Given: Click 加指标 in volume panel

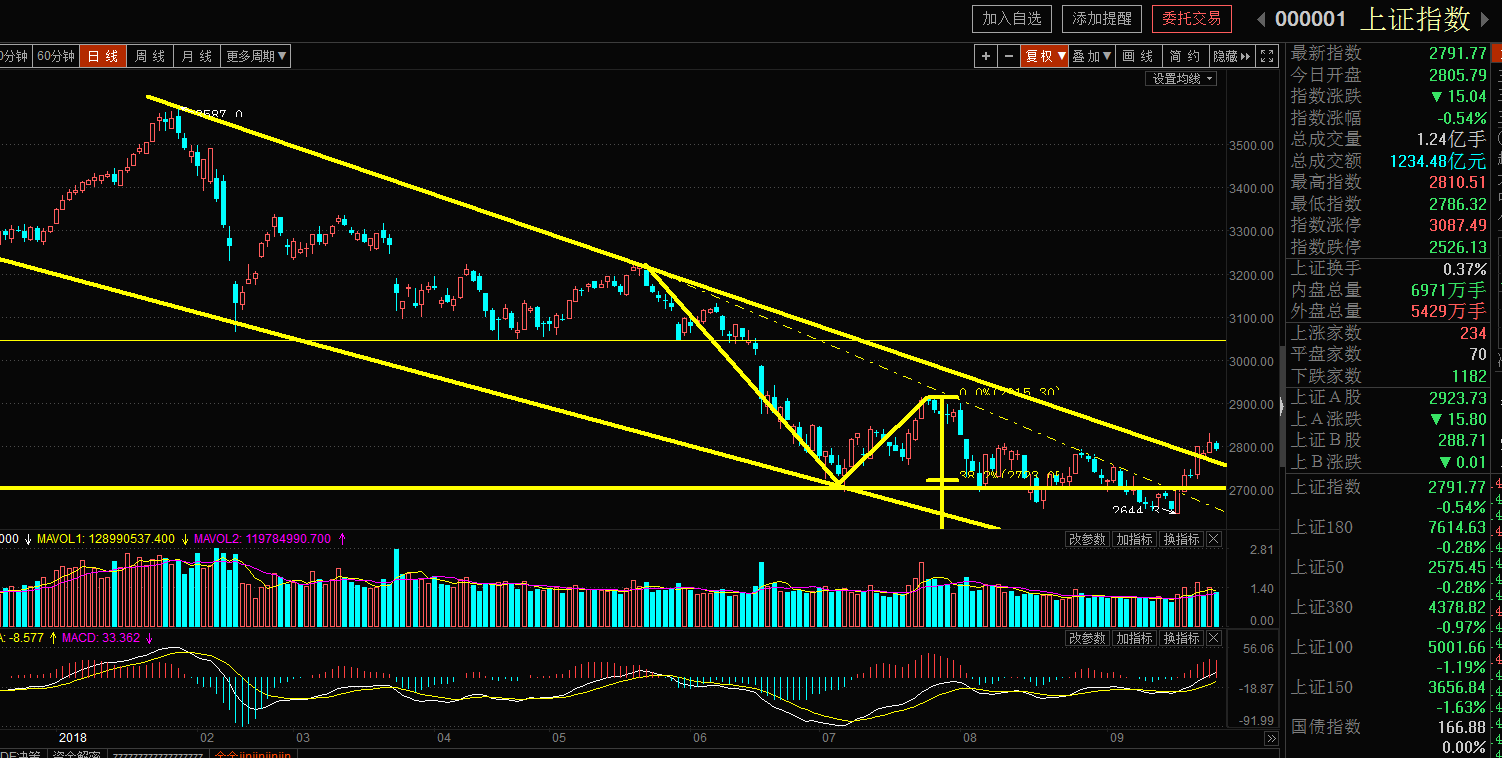Looking at the screenshot, I should pyautogui.click(x=1135, y=540).
